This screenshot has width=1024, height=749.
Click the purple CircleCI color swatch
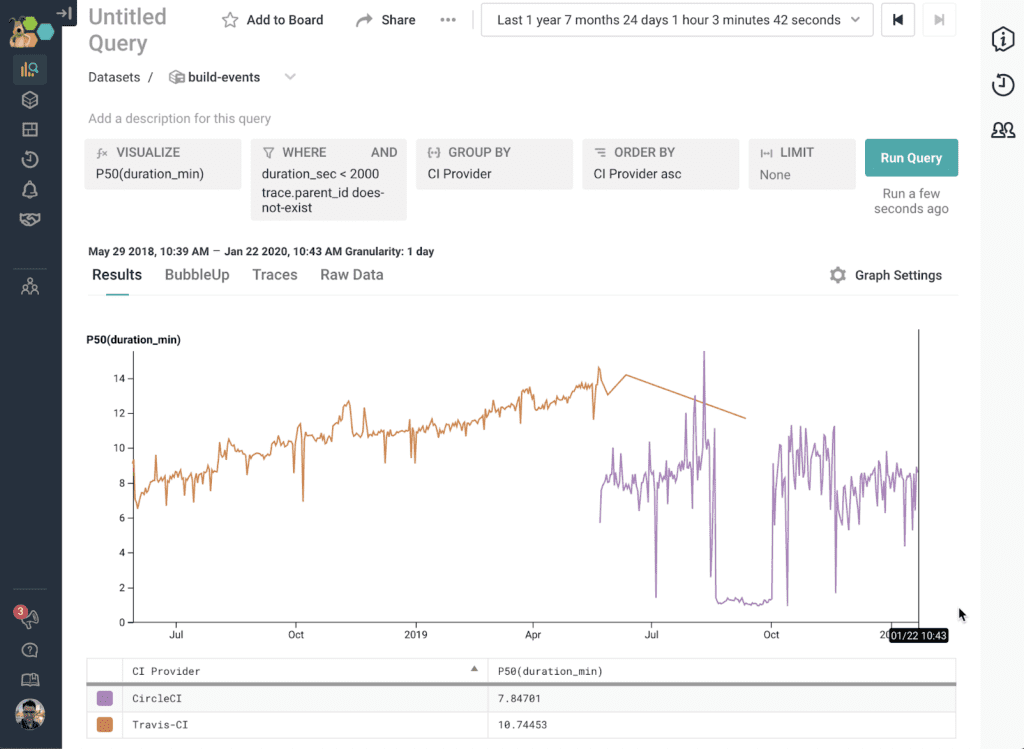coord(105,699)
